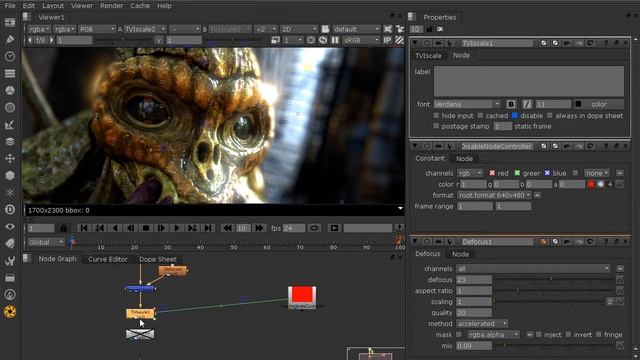The height and width of the screenshot is (360, 640).
Task: Open the Color nodes wheel icon
Action: [10, 90]
